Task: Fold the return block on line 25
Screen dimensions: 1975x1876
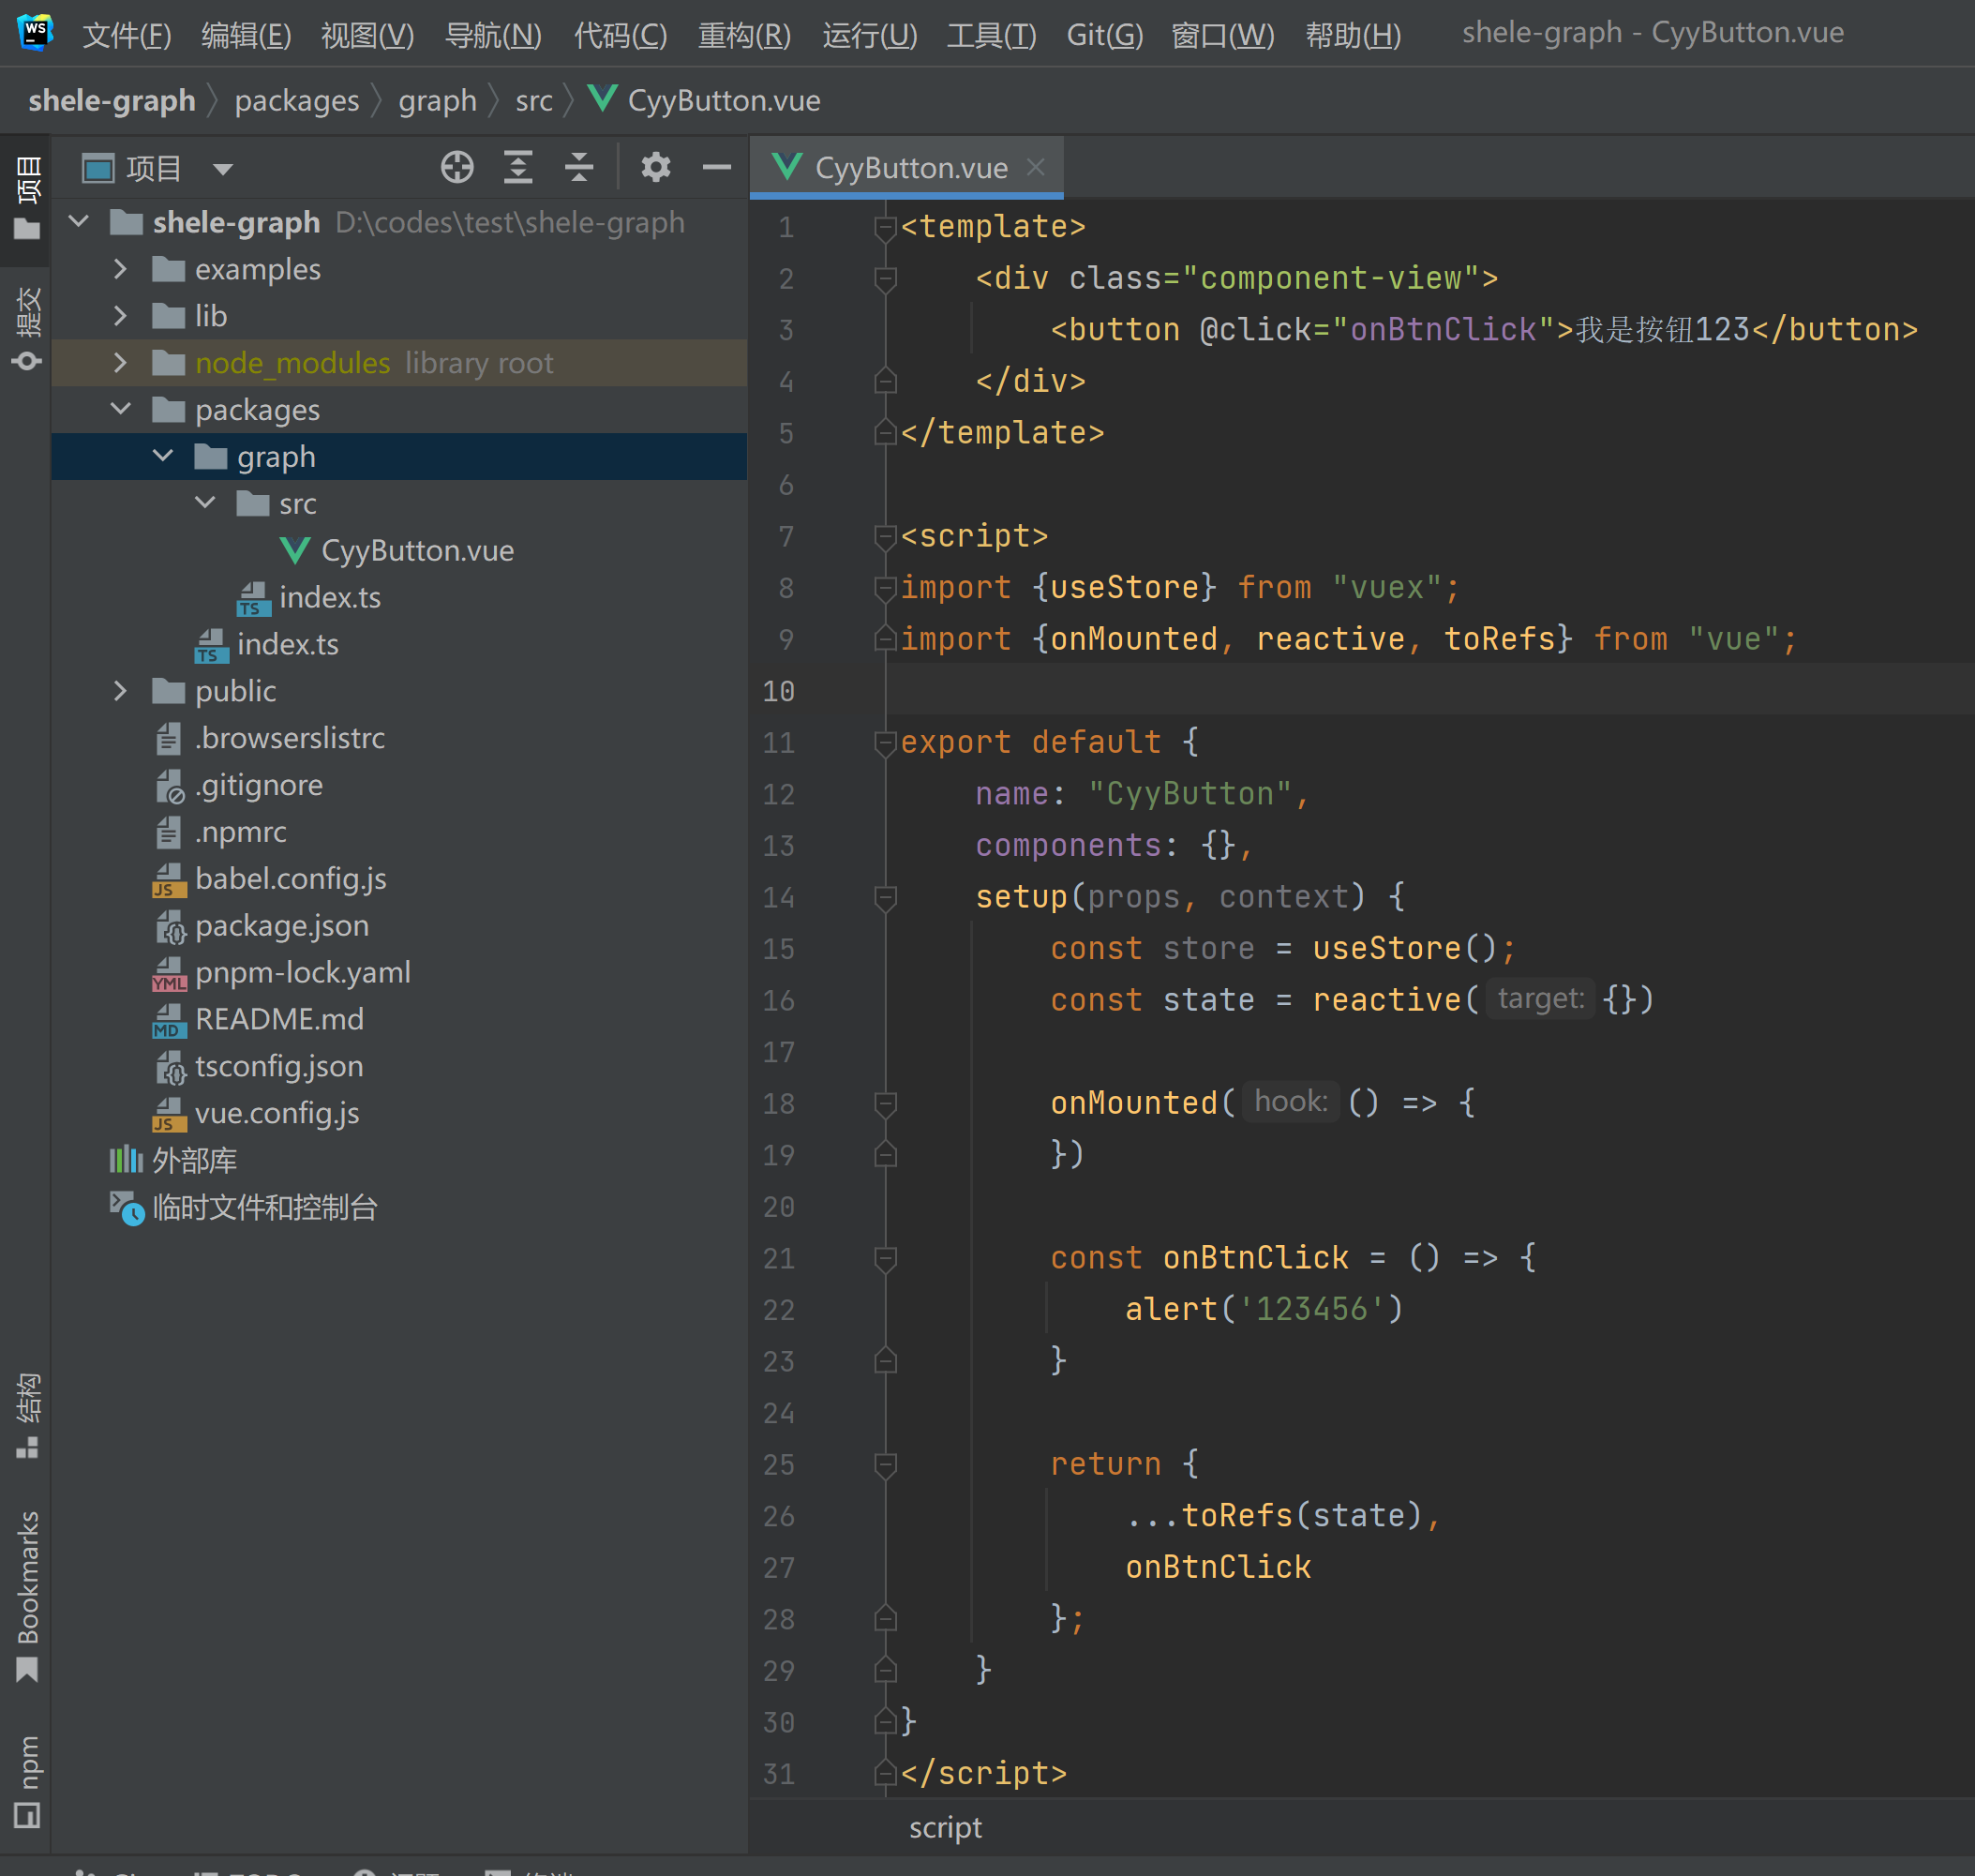Action: pos(885,1465)
